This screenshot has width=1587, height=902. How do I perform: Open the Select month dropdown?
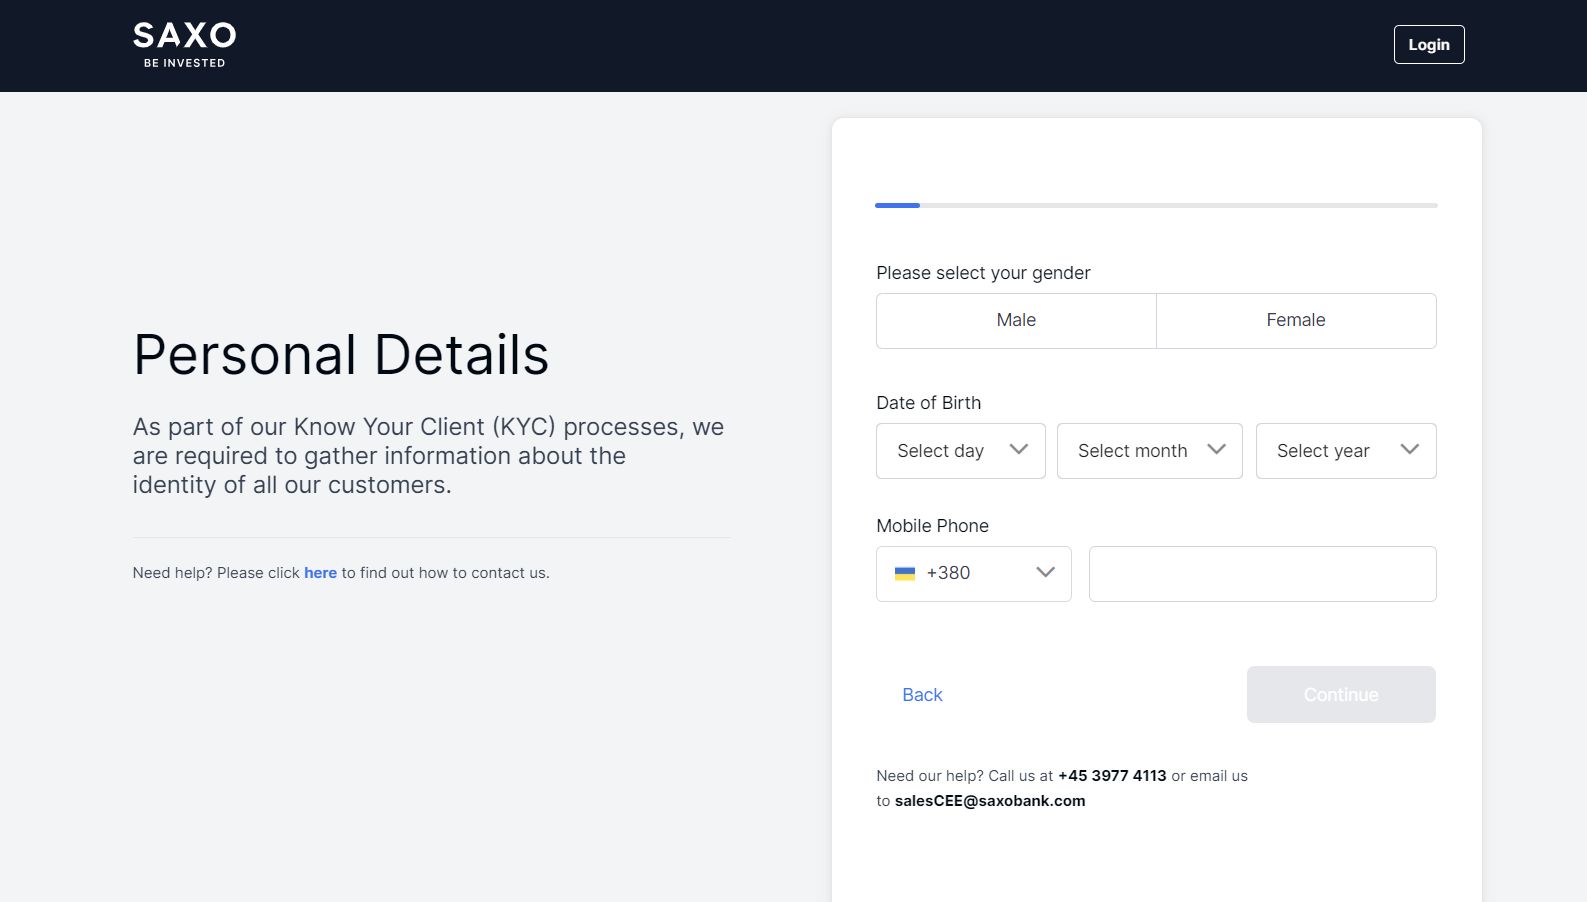click(1150, 451)
